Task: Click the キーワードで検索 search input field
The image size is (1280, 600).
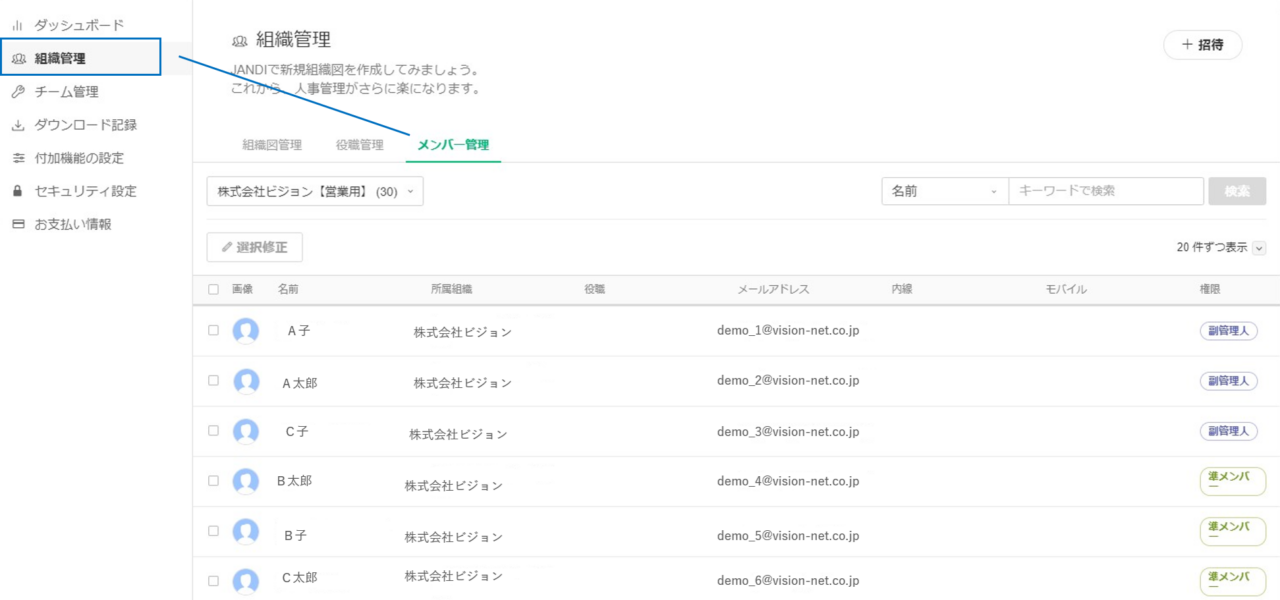Action: [1105, 191]
